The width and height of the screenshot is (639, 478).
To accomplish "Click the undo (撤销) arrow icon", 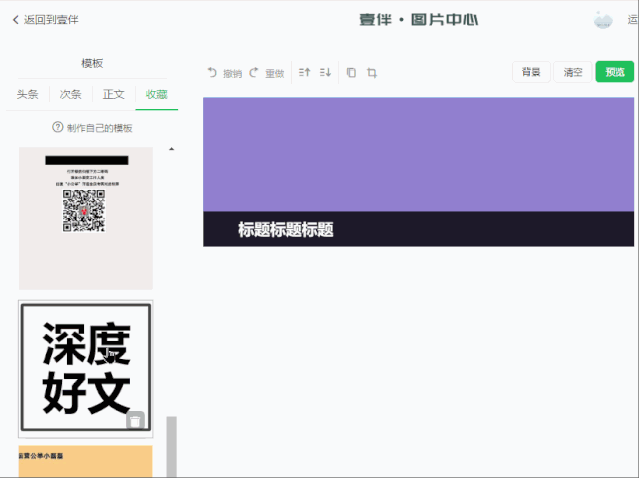I will tap(212, 73).
